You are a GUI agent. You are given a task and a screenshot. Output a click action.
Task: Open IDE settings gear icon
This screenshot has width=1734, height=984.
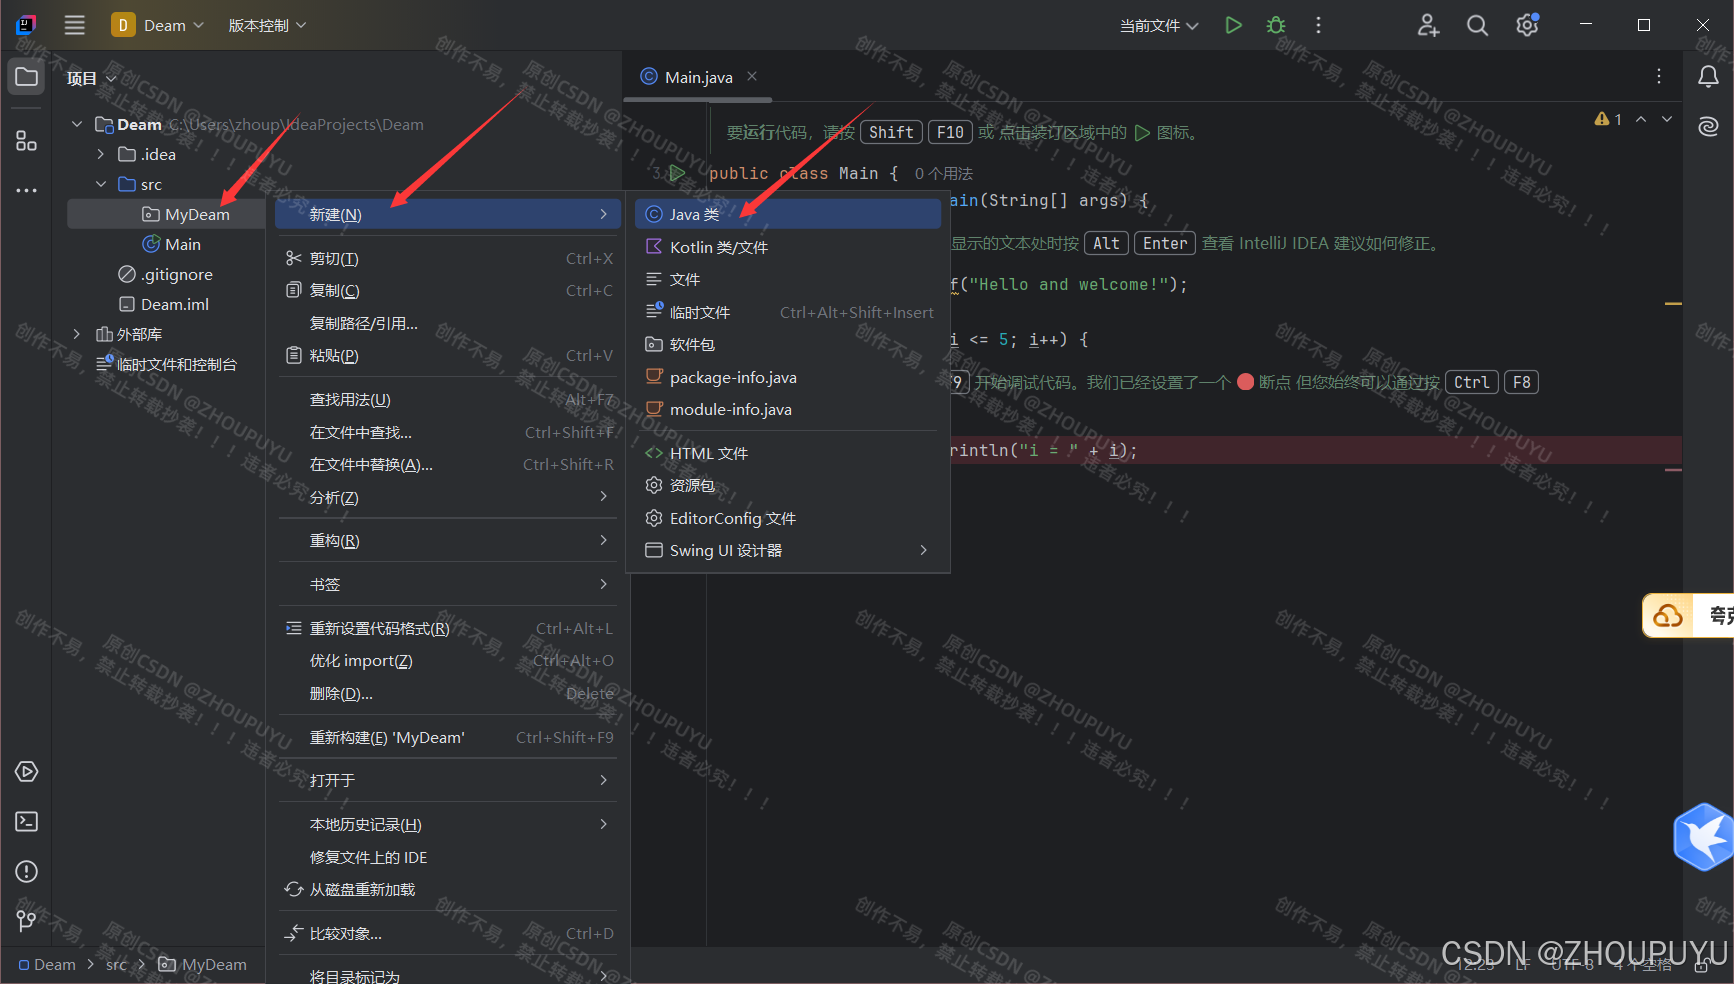click(1527, 25)
